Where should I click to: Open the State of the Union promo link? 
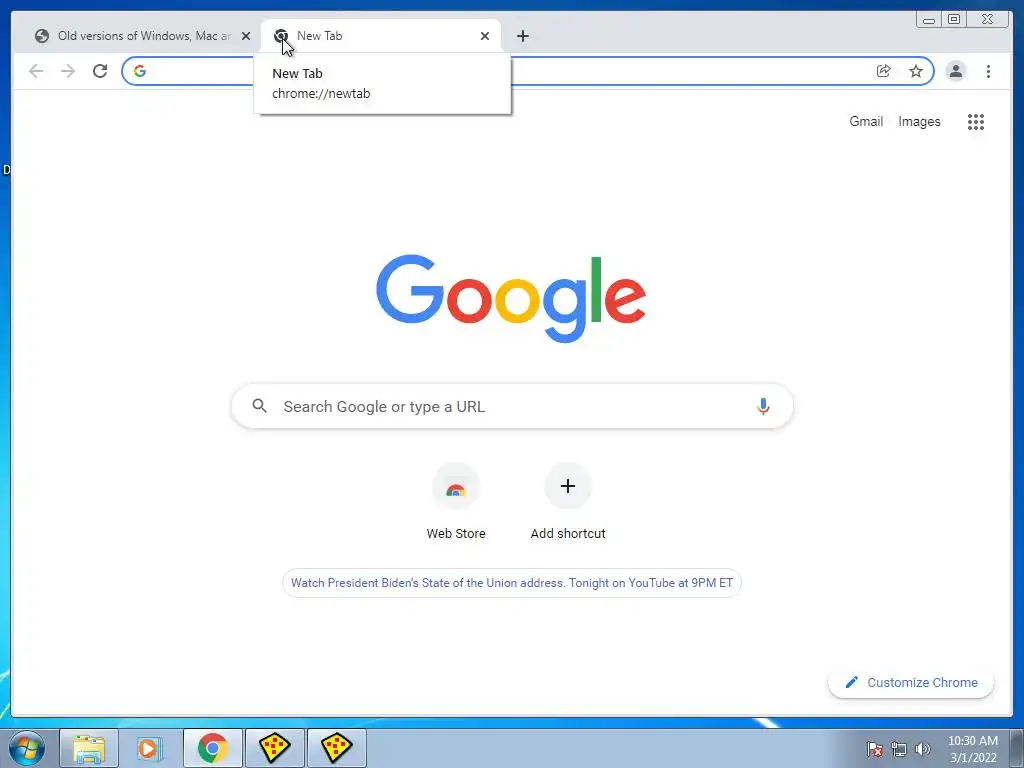[x=512, y=583]
